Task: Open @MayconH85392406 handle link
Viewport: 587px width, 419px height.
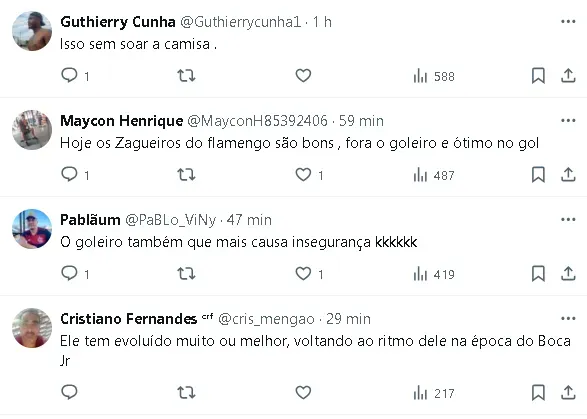Action: coord(257,121)
